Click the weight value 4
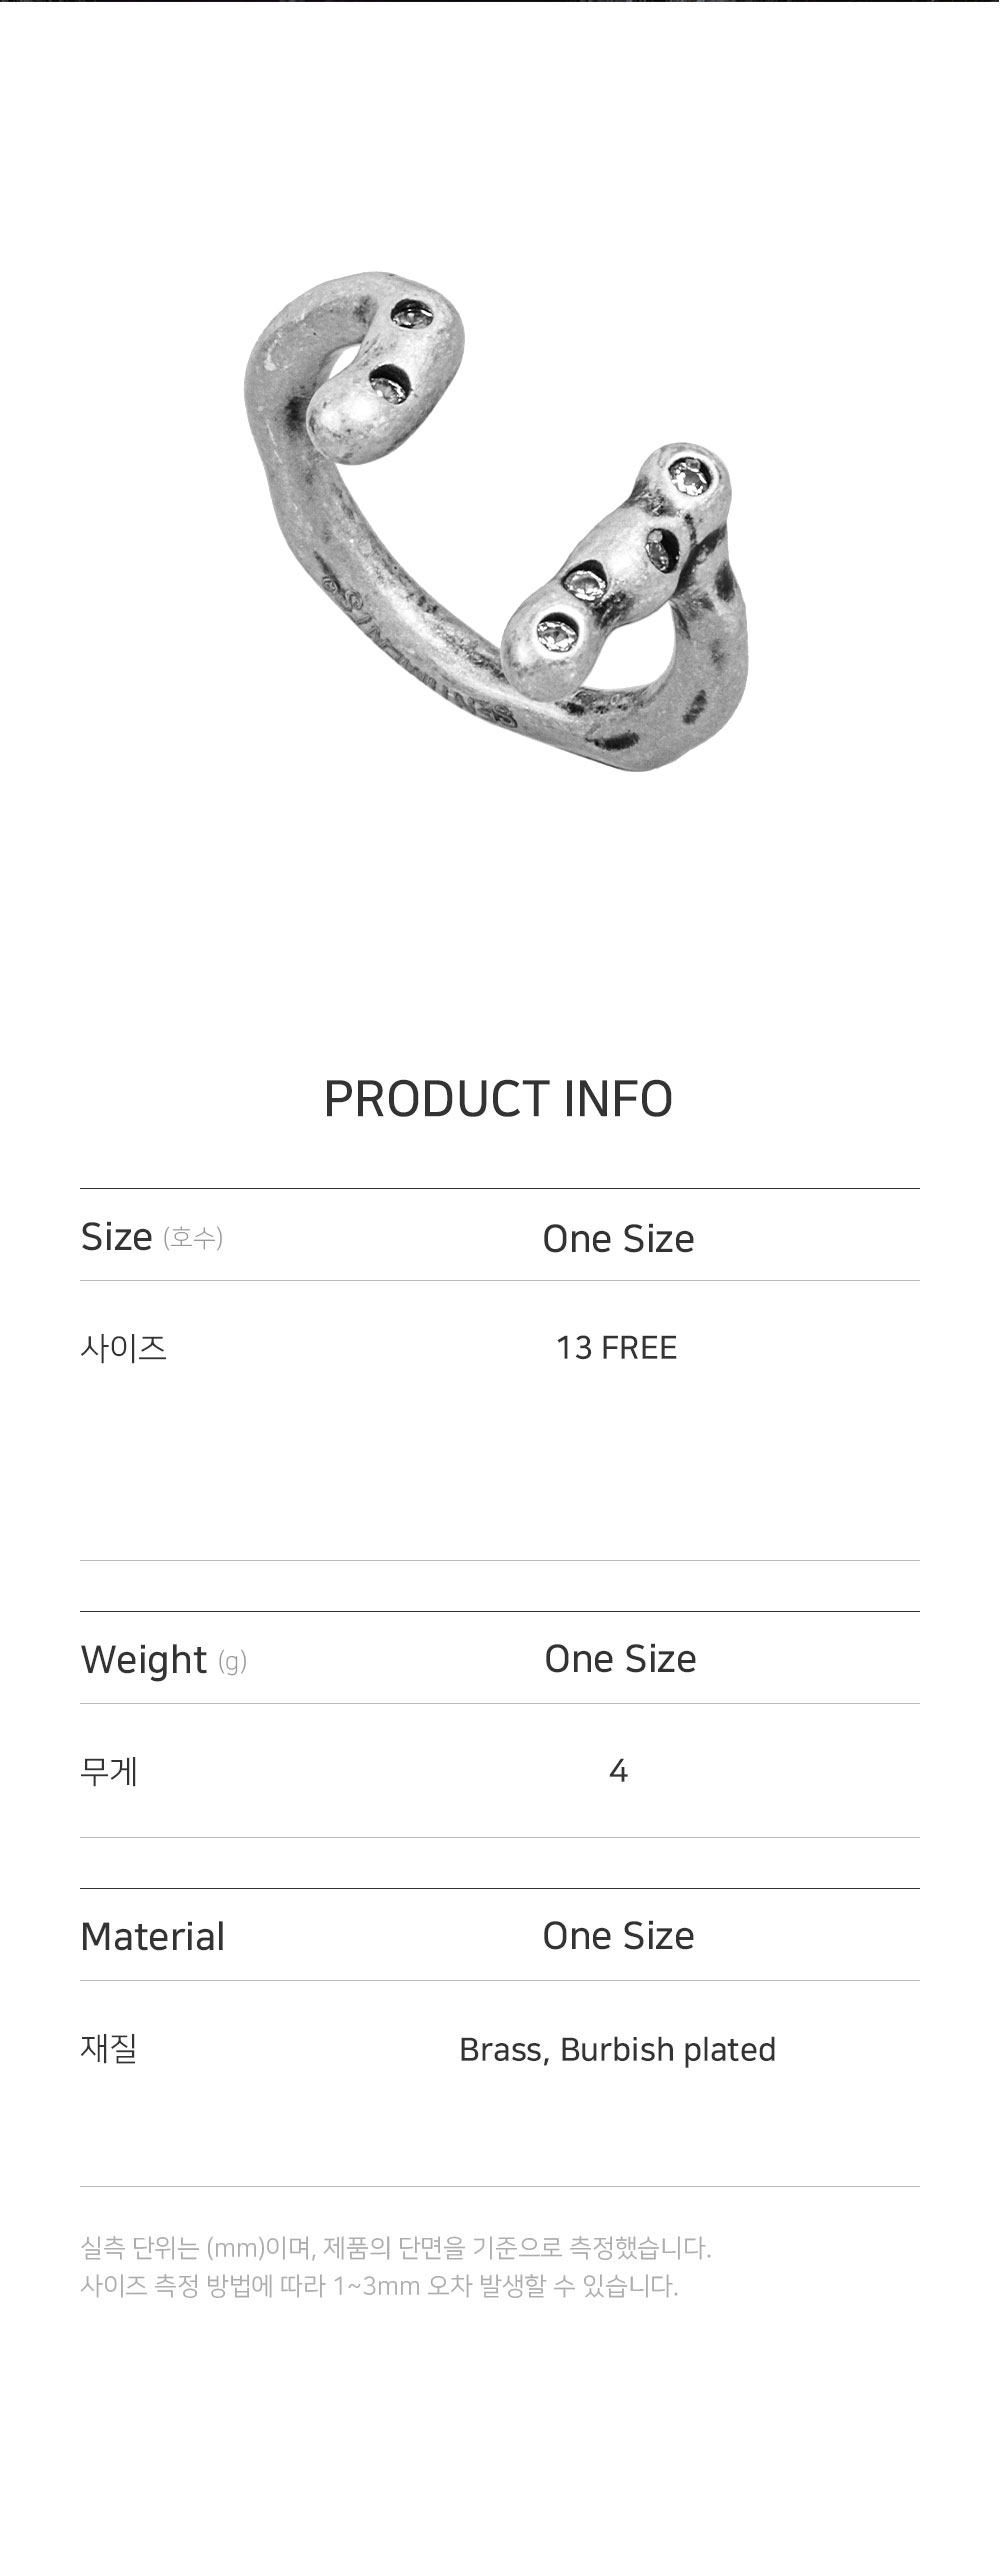Screen dimensions: 1000x2567 [618, 1772]
